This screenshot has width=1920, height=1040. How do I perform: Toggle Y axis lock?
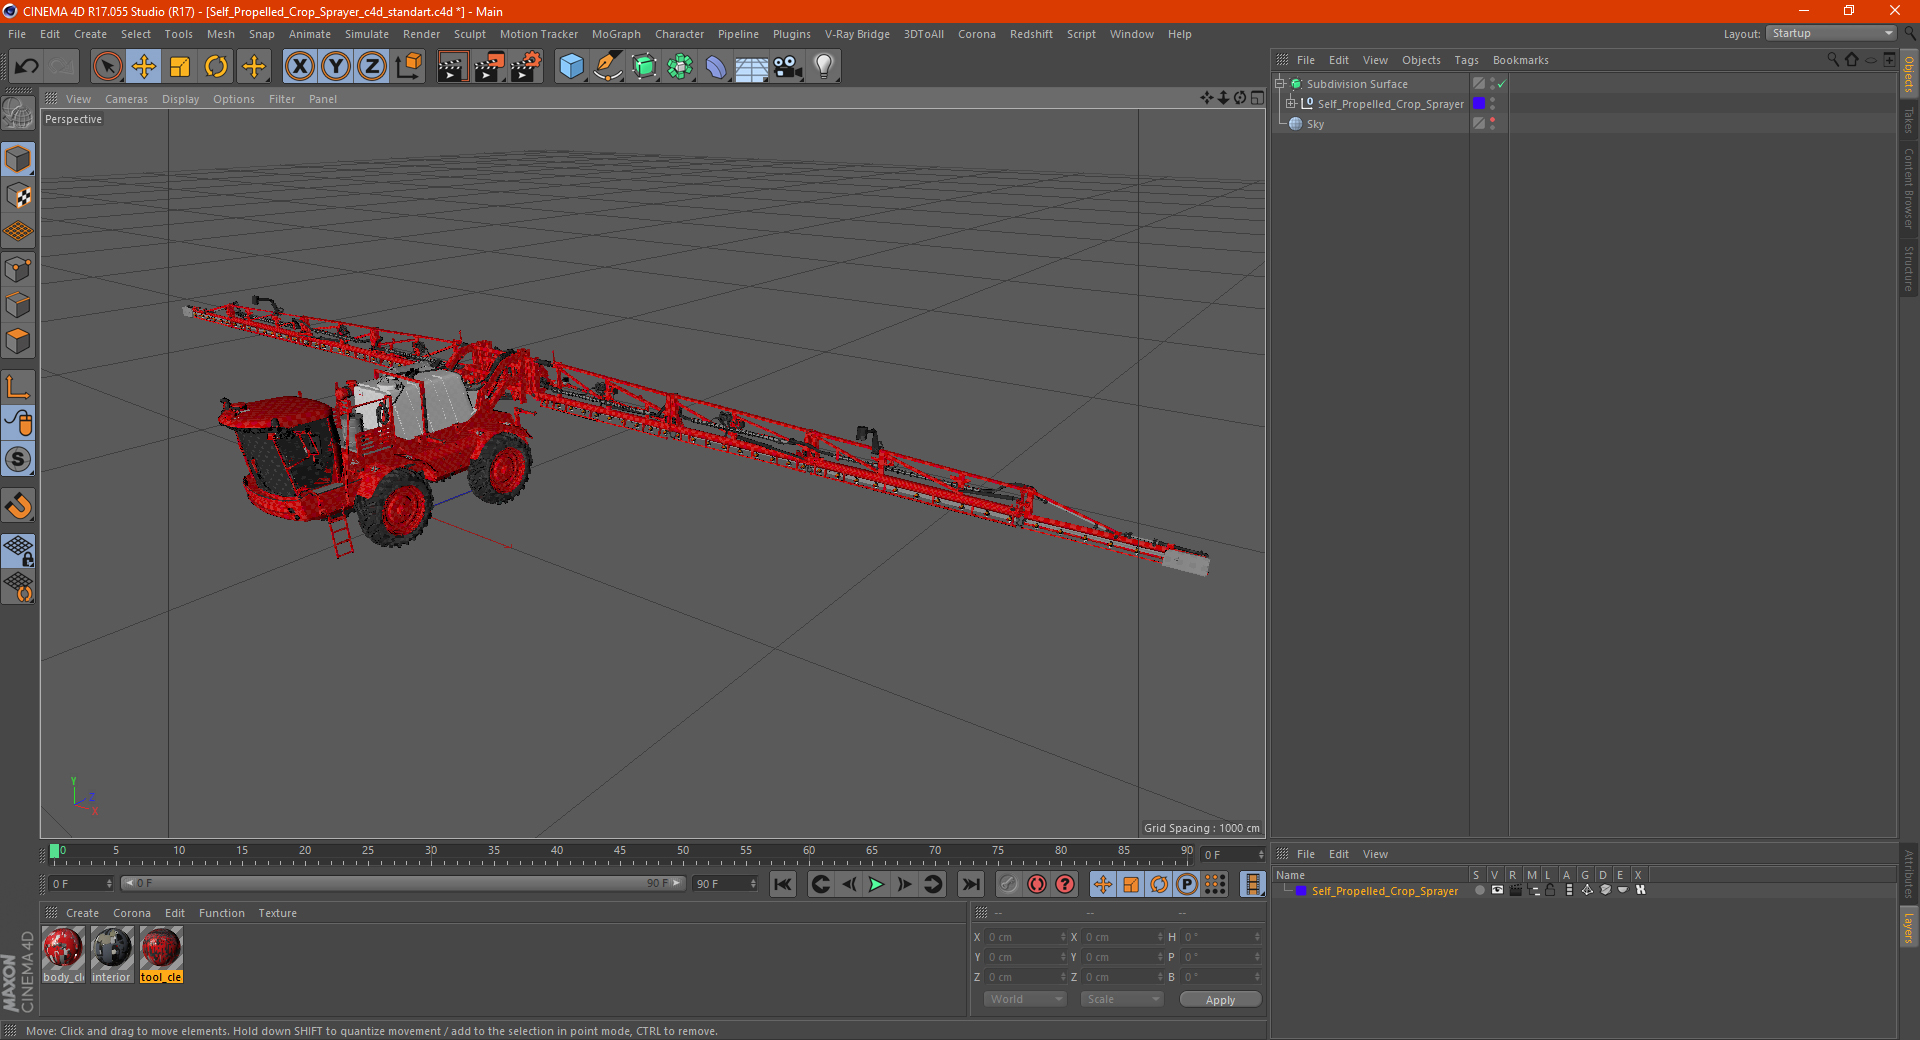tap(336, 67)
